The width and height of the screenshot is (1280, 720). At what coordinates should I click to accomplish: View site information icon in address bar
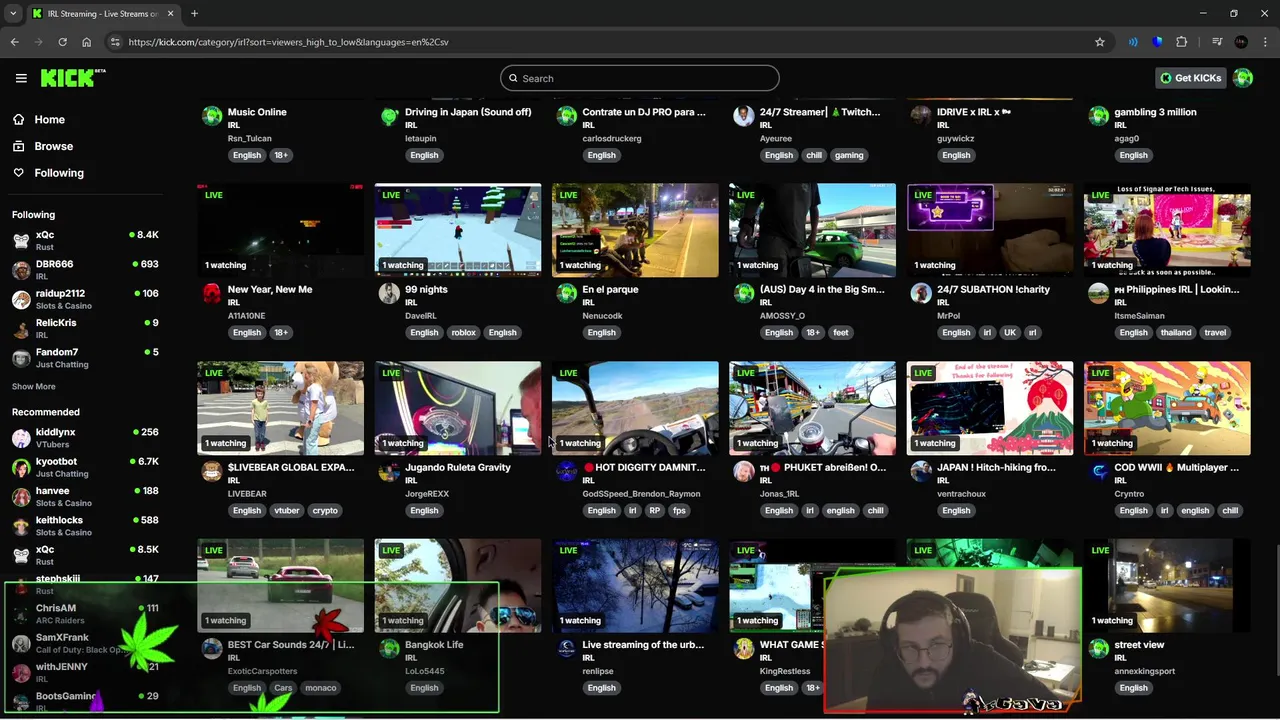pos(115,42)
